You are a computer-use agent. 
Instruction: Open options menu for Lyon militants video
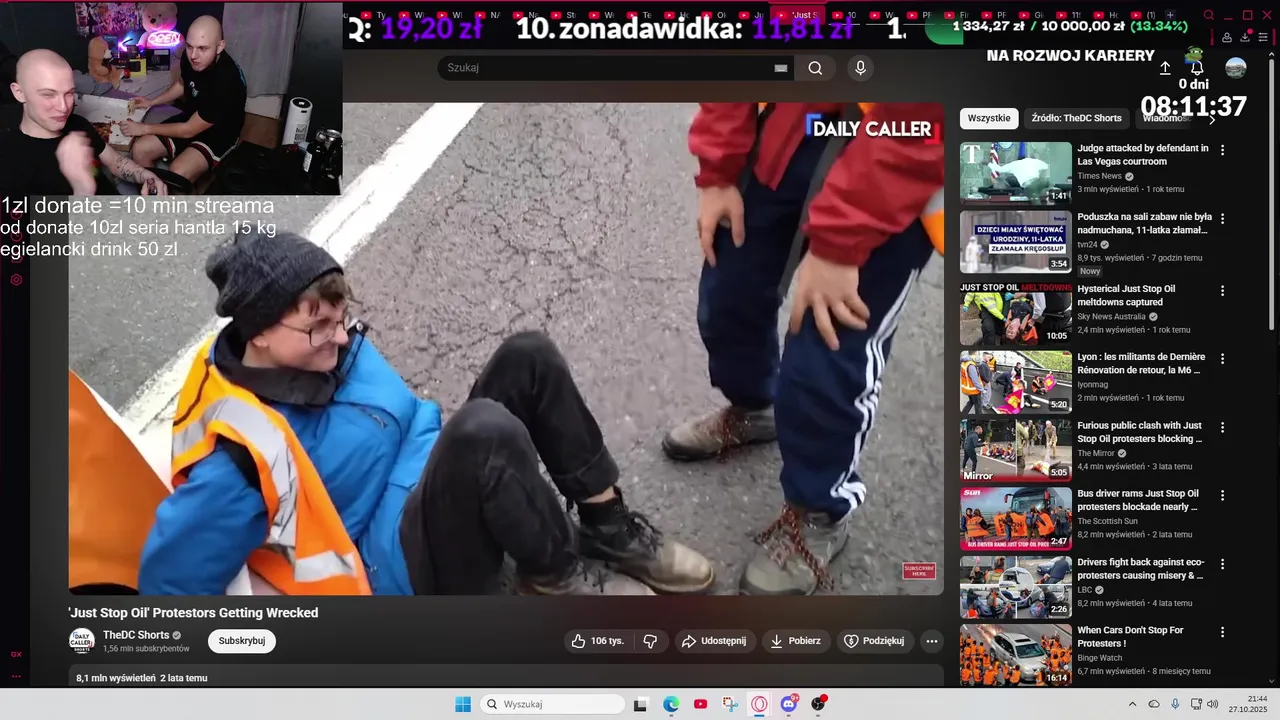pos(1222,359)
